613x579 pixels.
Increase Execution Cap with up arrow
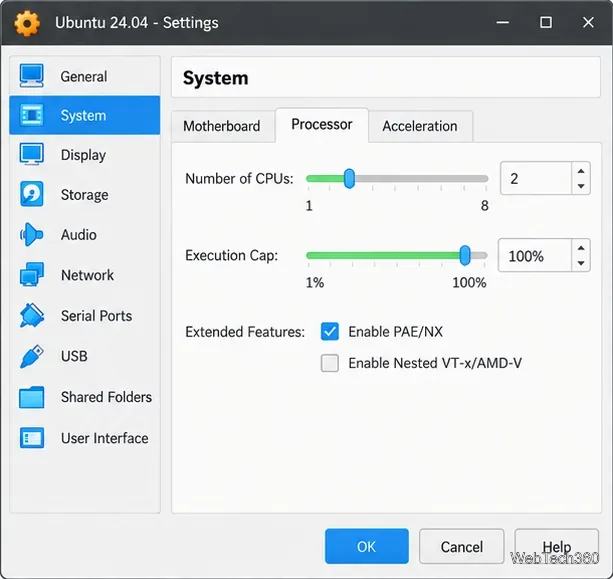click(x=581, y=248)
